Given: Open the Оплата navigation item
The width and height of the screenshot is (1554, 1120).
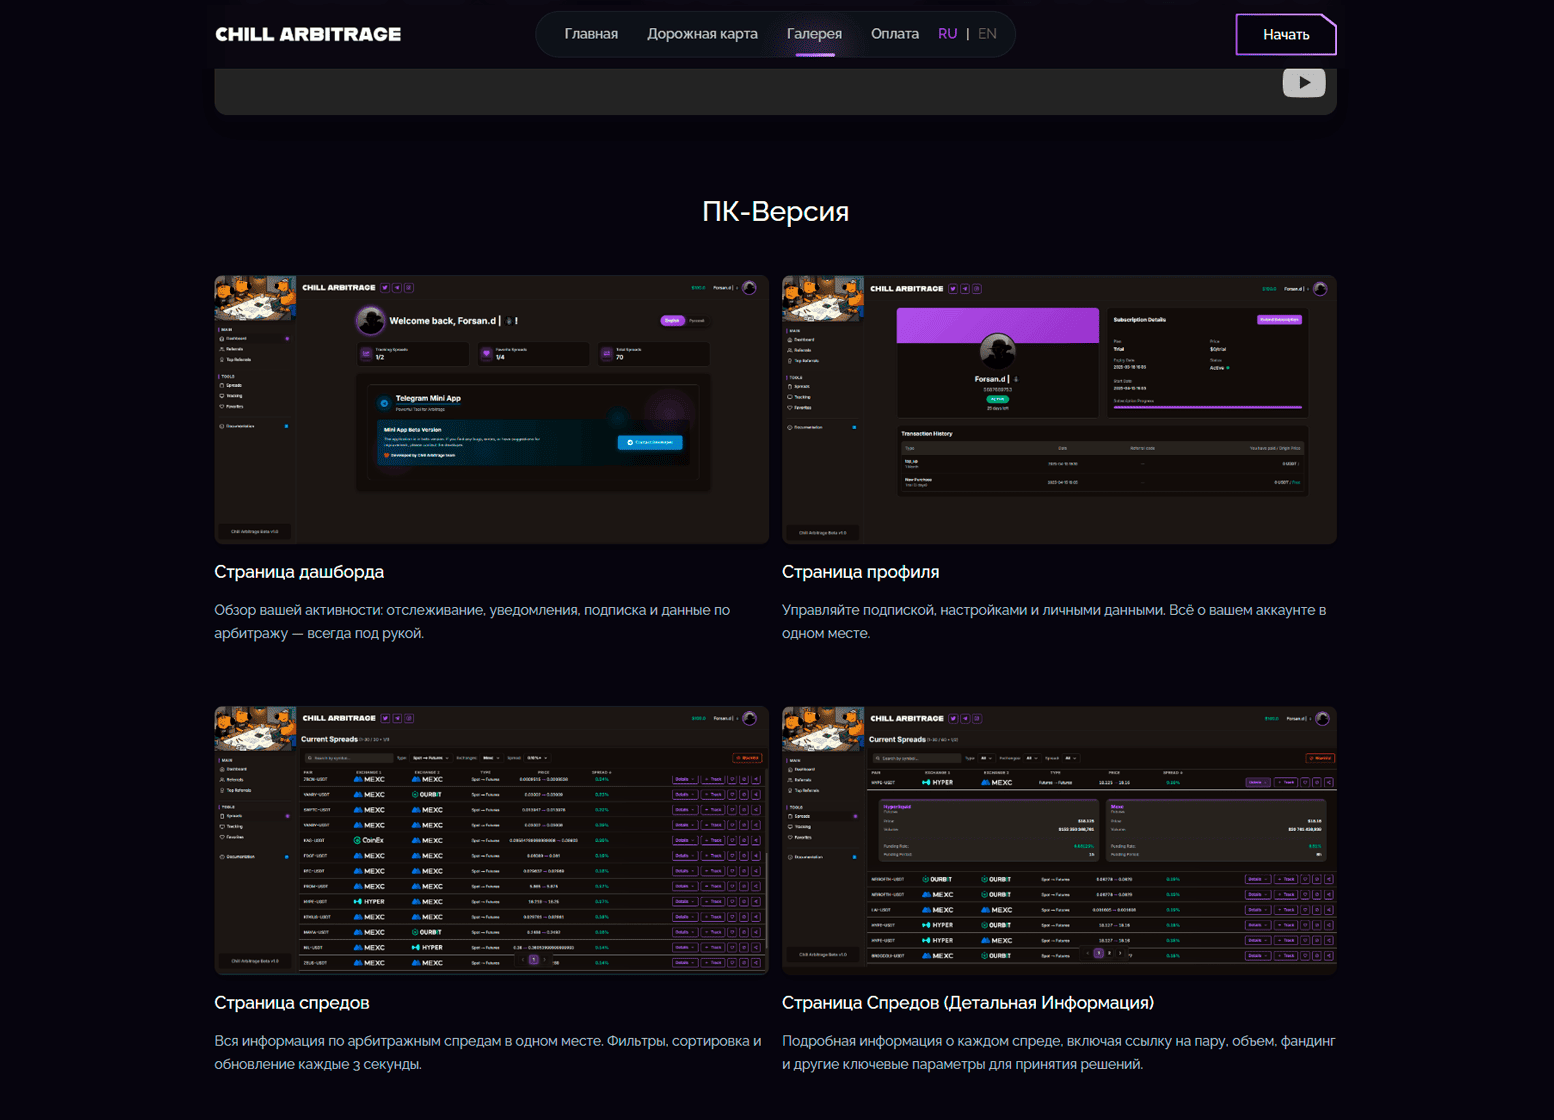Looking at the screenshot, I should tap(894, 34).
